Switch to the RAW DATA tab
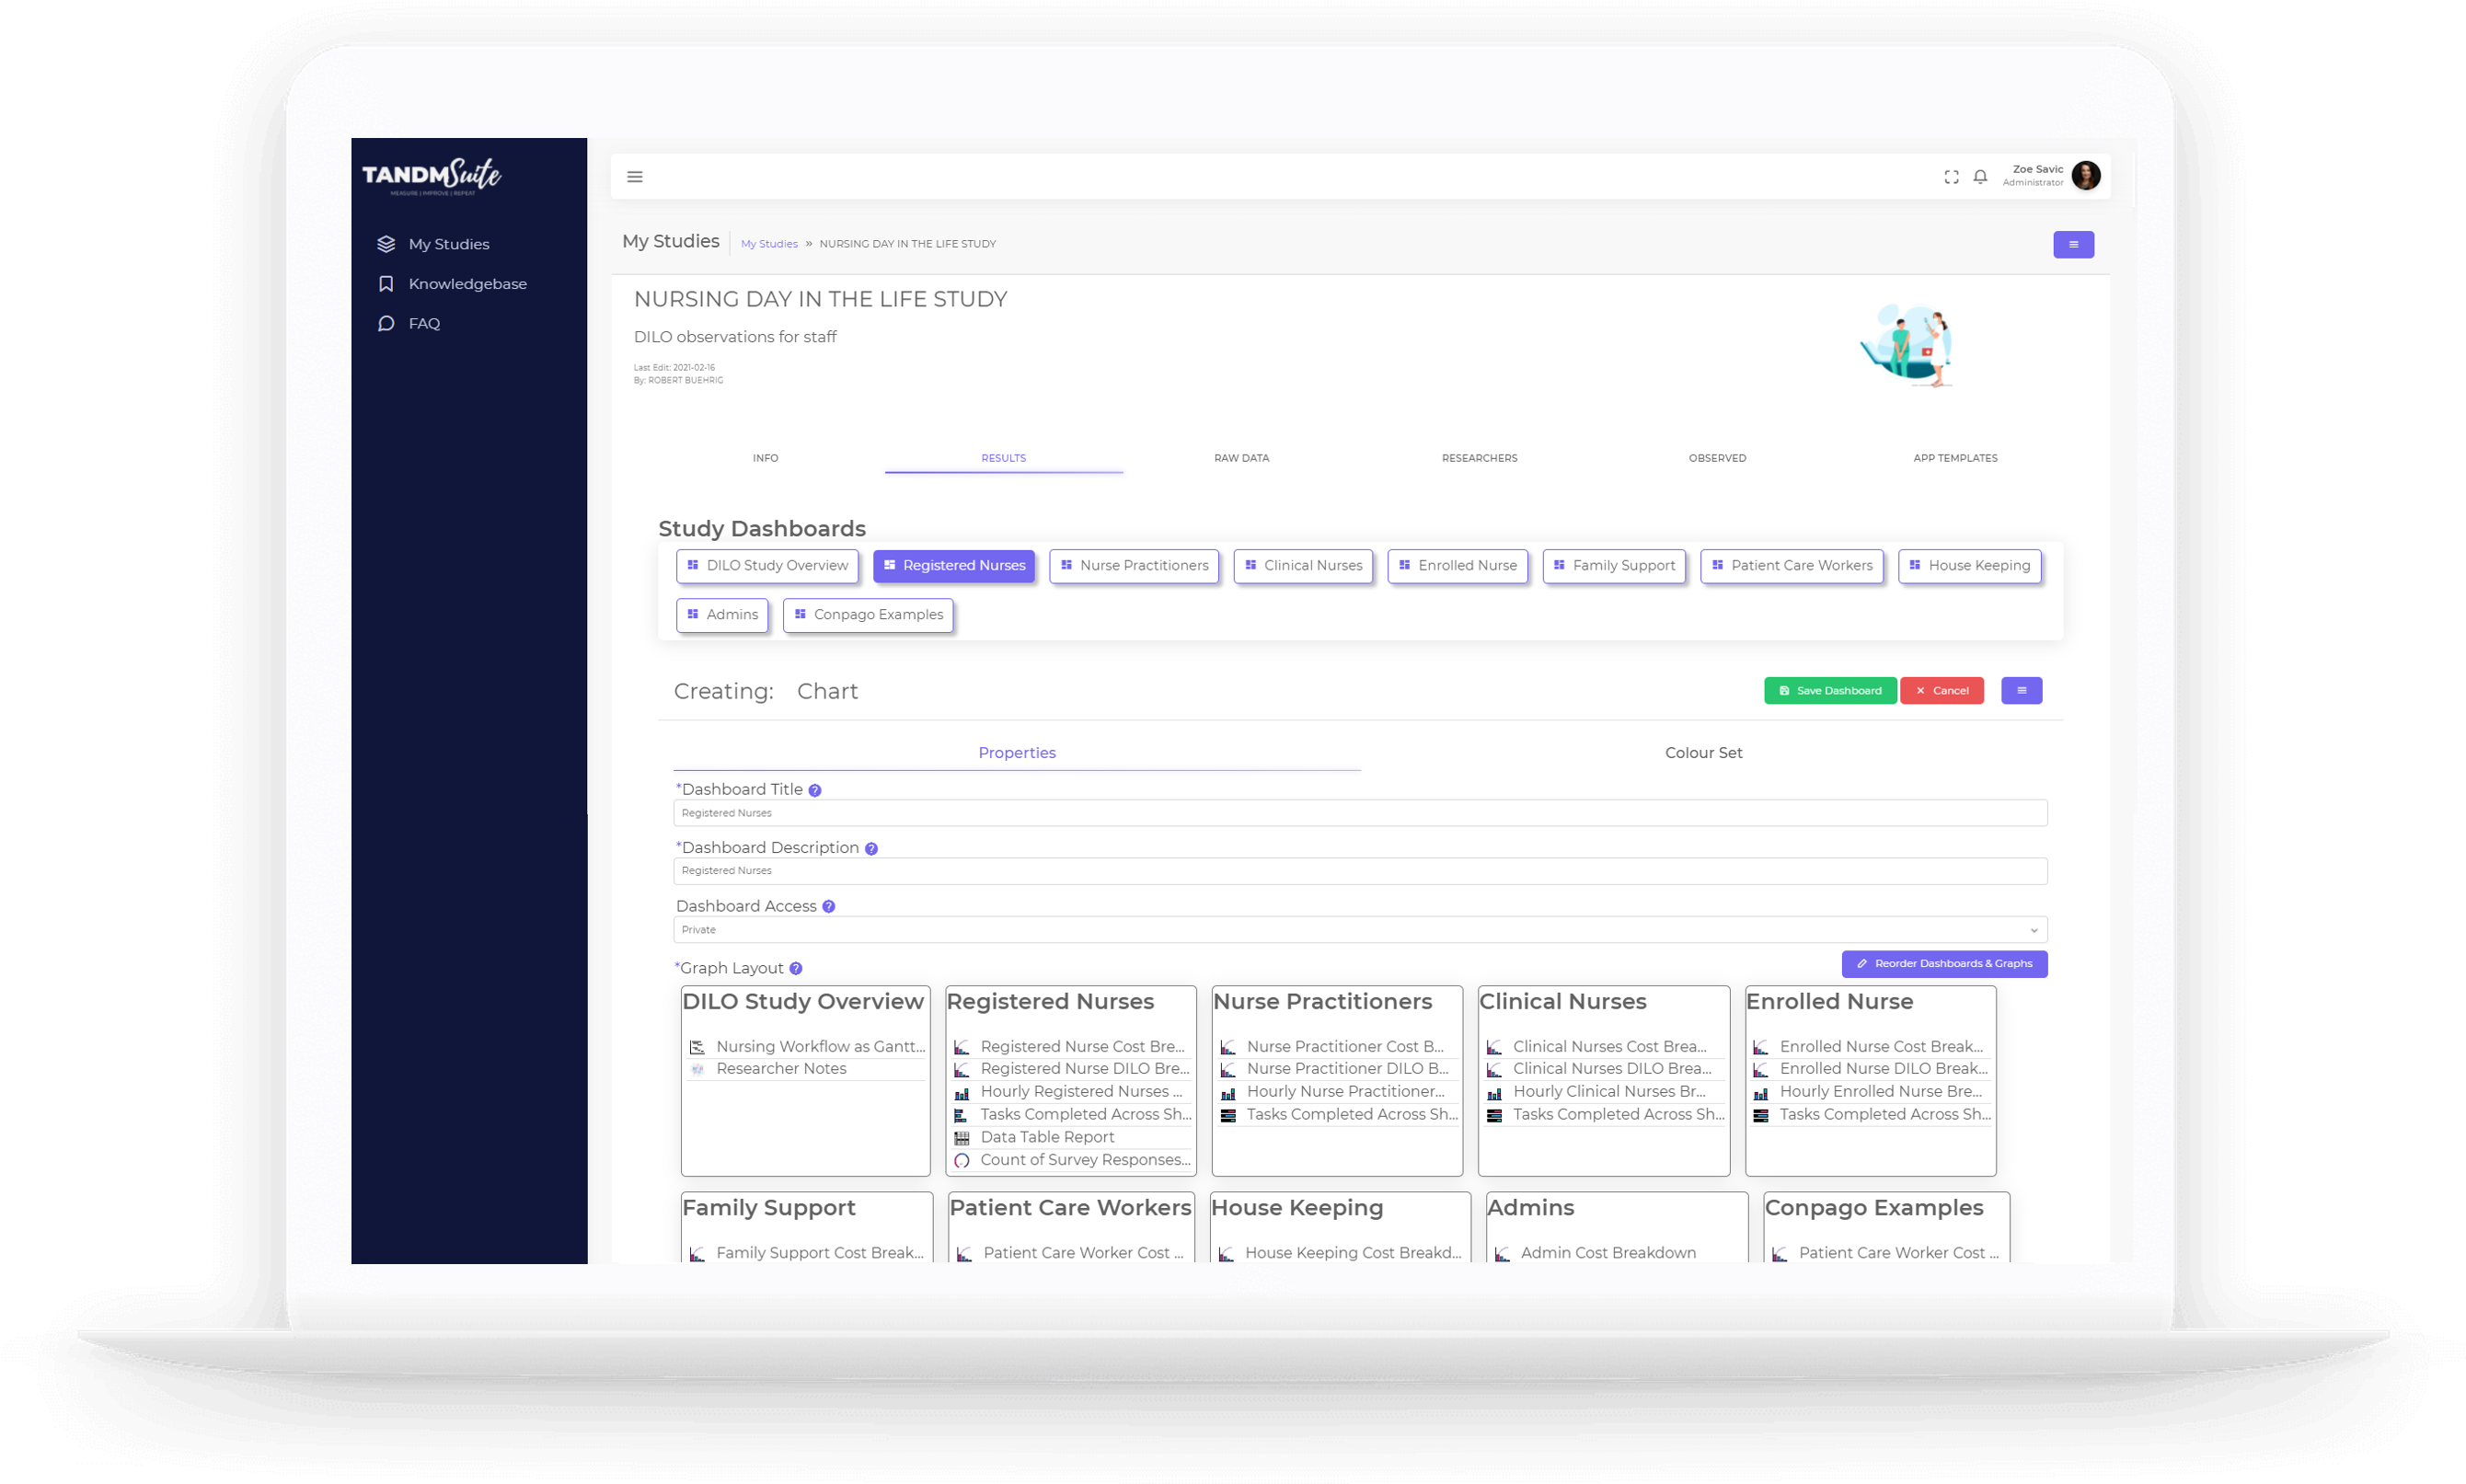 click(1241, 458)
